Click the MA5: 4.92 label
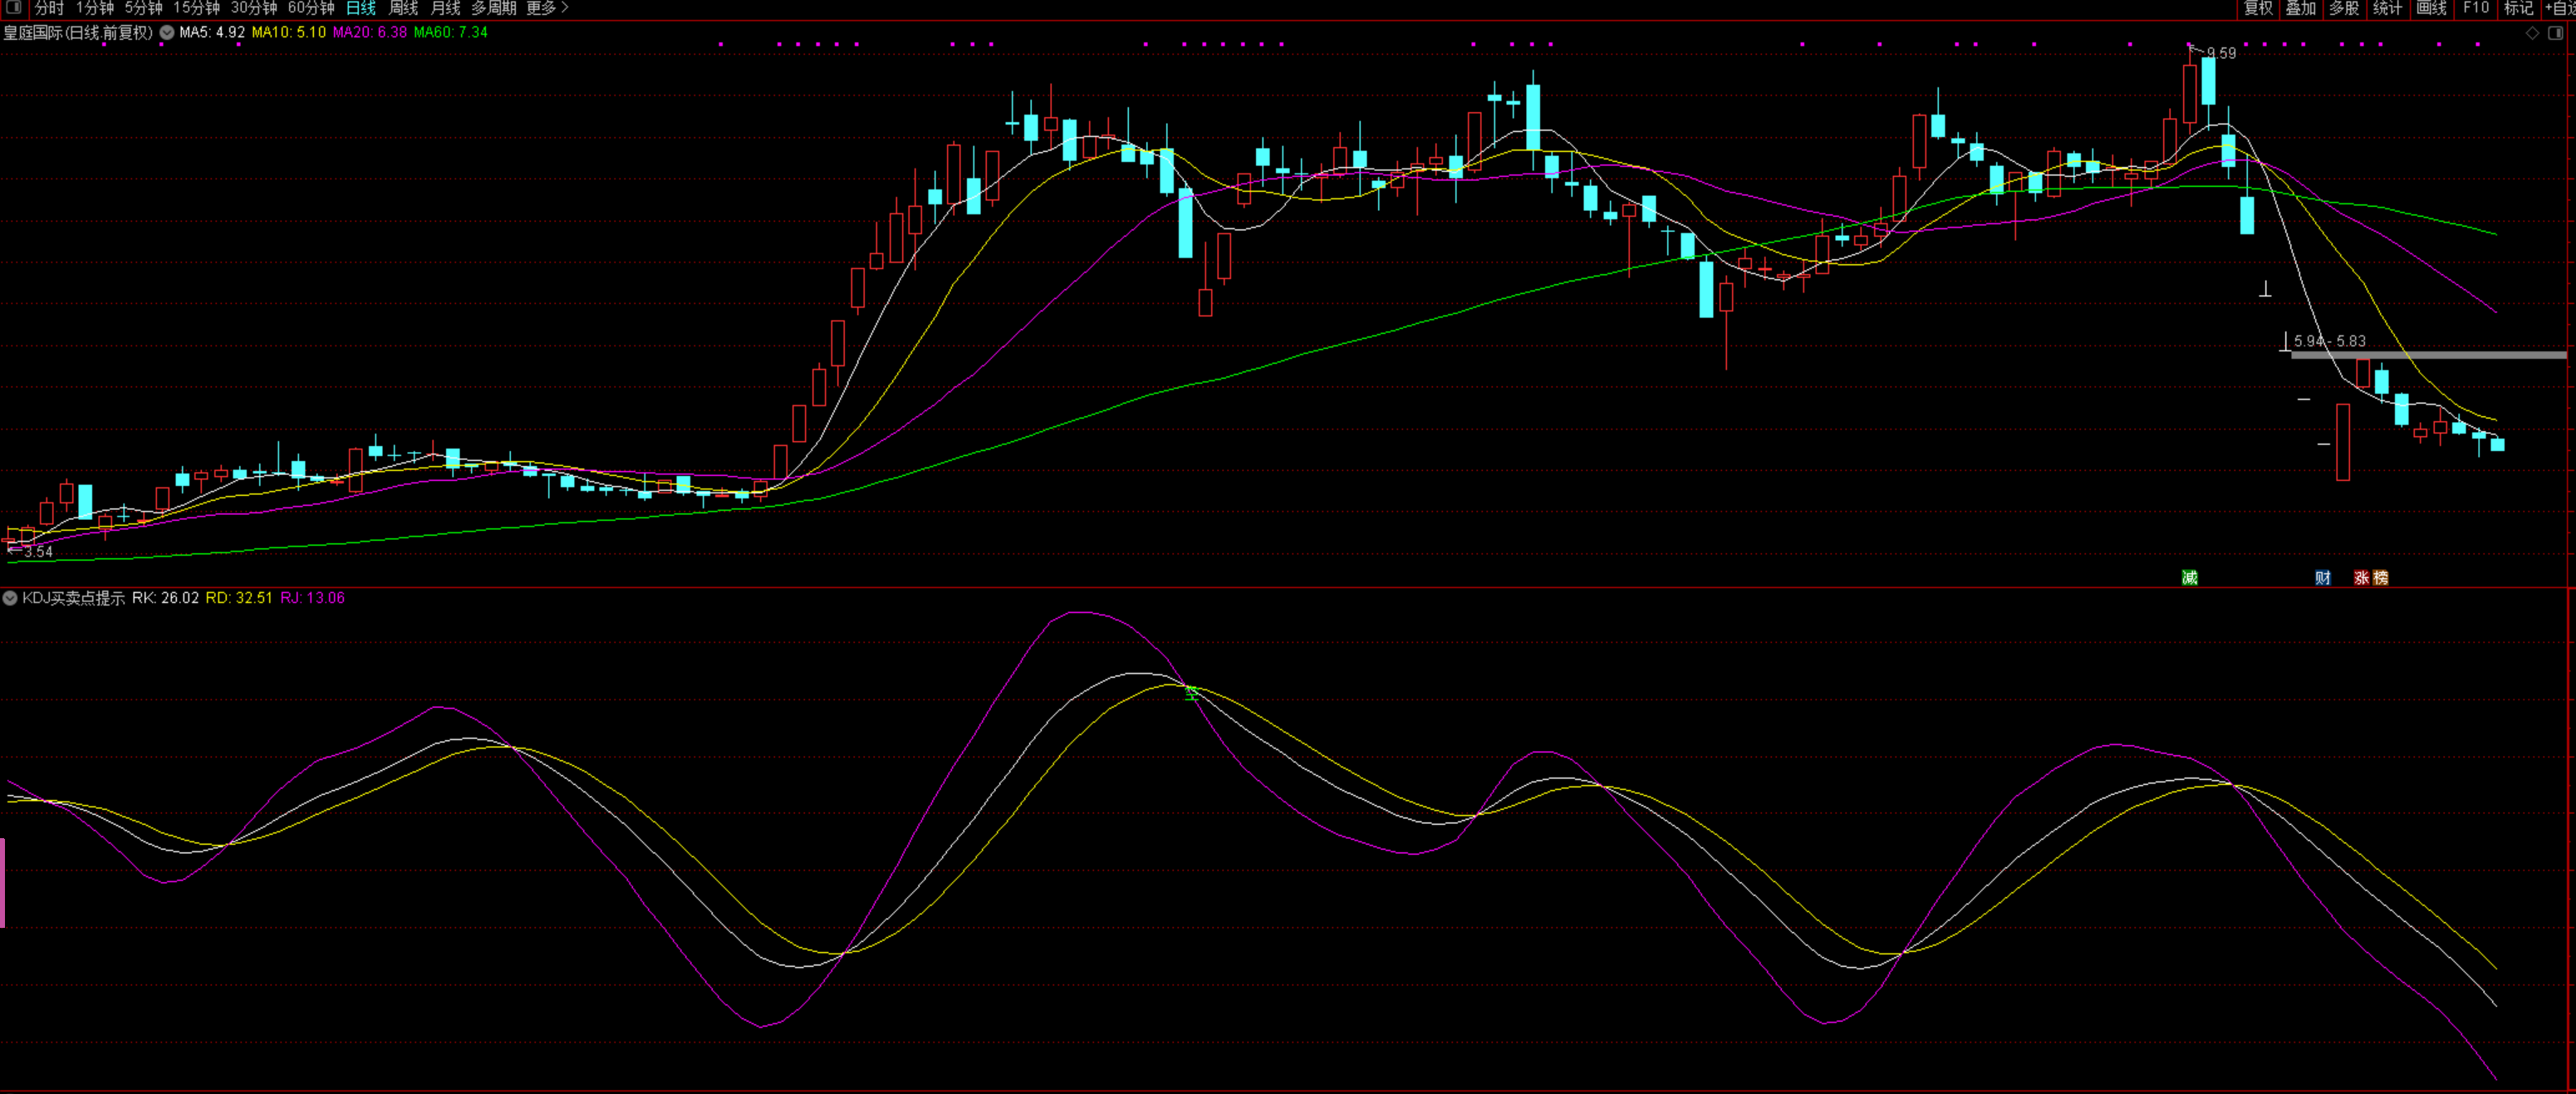The width and height of the screenshot is (2576, 1094). point(212,32)
